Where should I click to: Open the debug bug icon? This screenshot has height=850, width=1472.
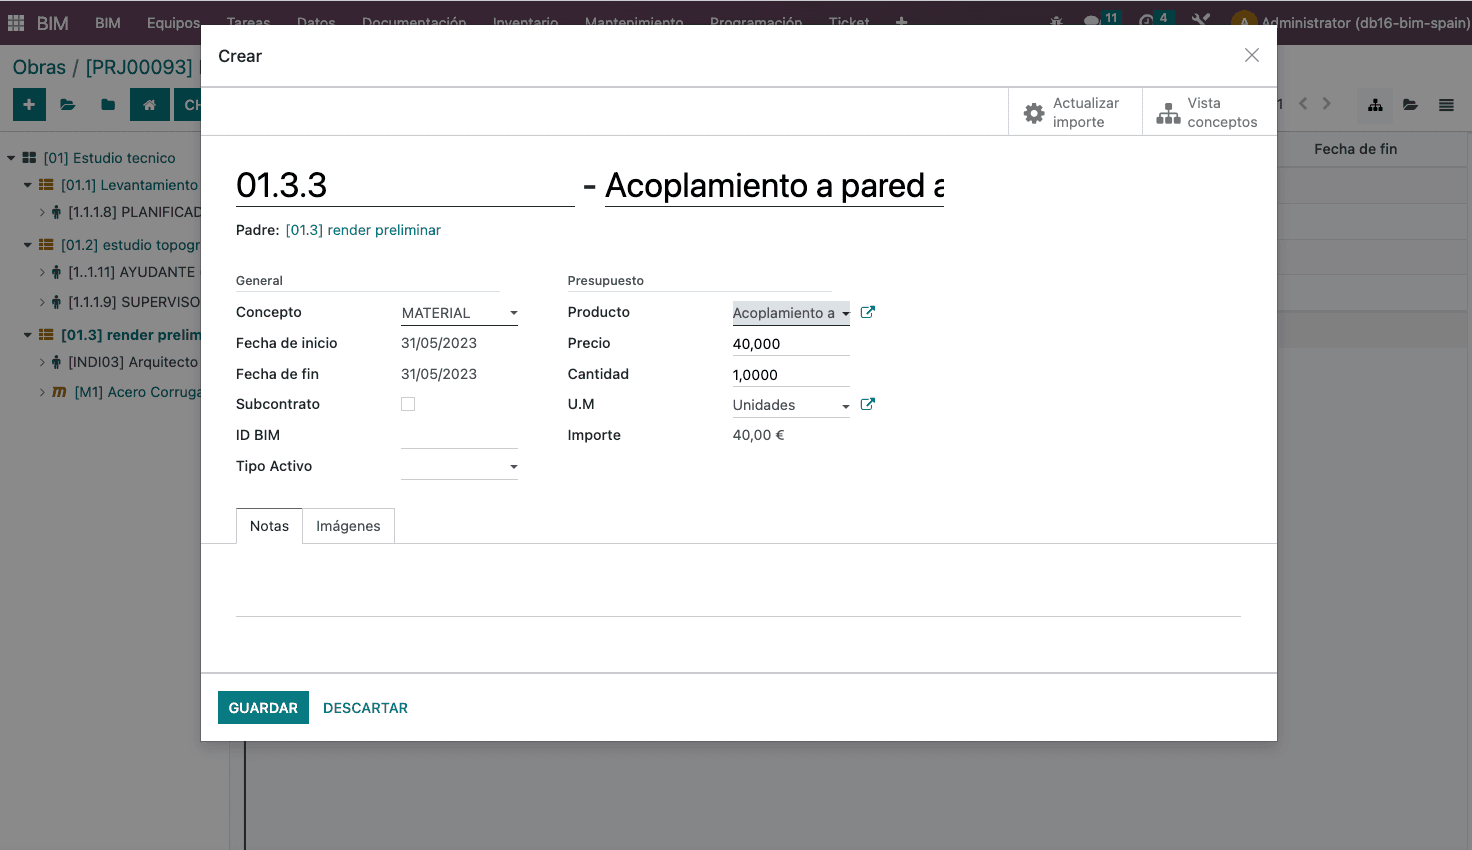[x=1056, y=22]
